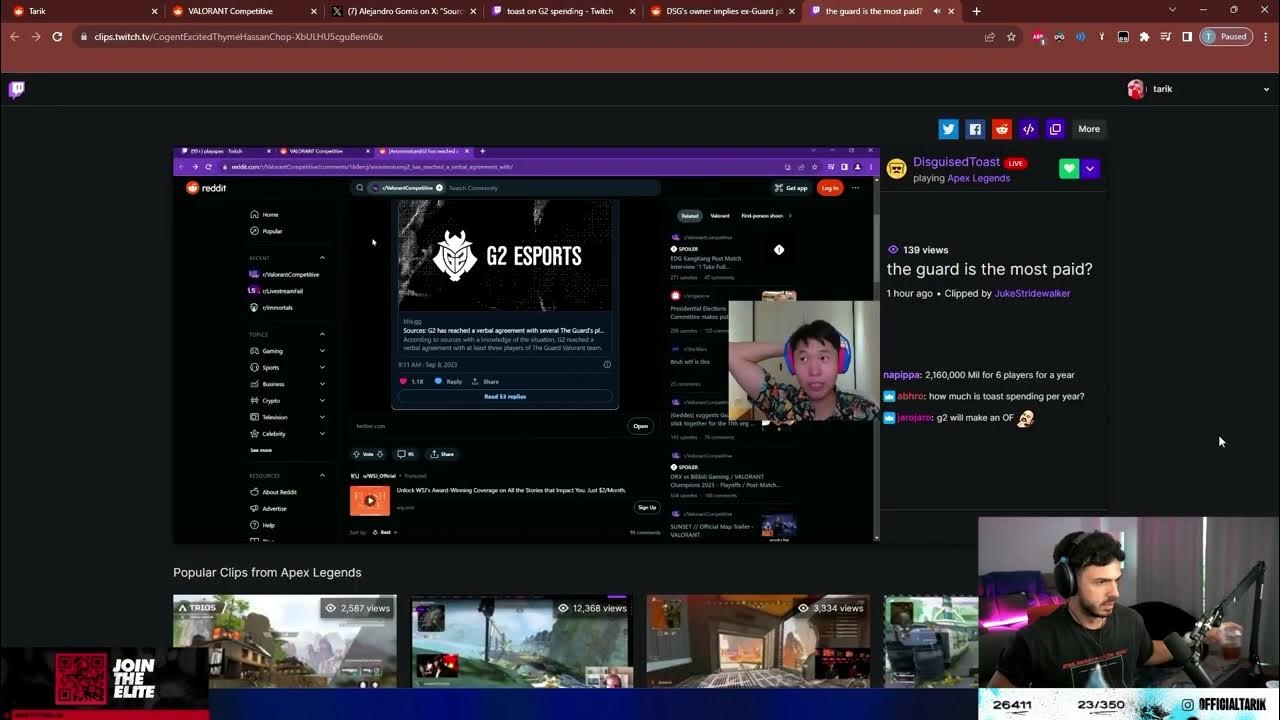The width and height of the screenshot is (1280, 720).
Task: Close the 'the guard is the most paid?' tab
Action: 953,11
